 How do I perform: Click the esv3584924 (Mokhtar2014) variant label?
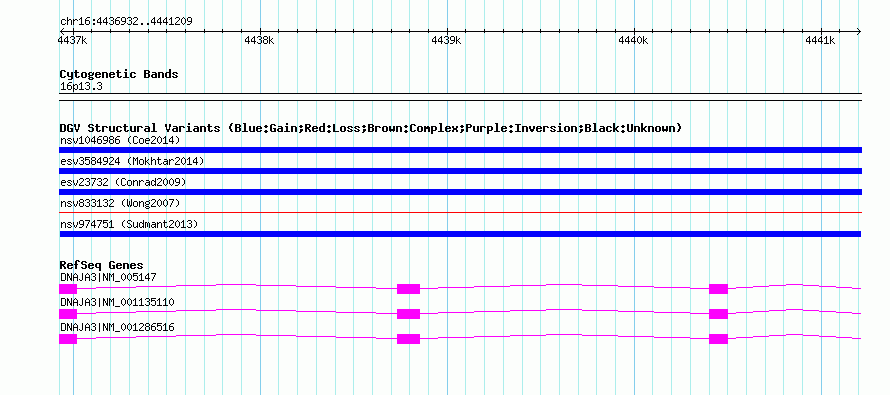(x=132, y=161)
